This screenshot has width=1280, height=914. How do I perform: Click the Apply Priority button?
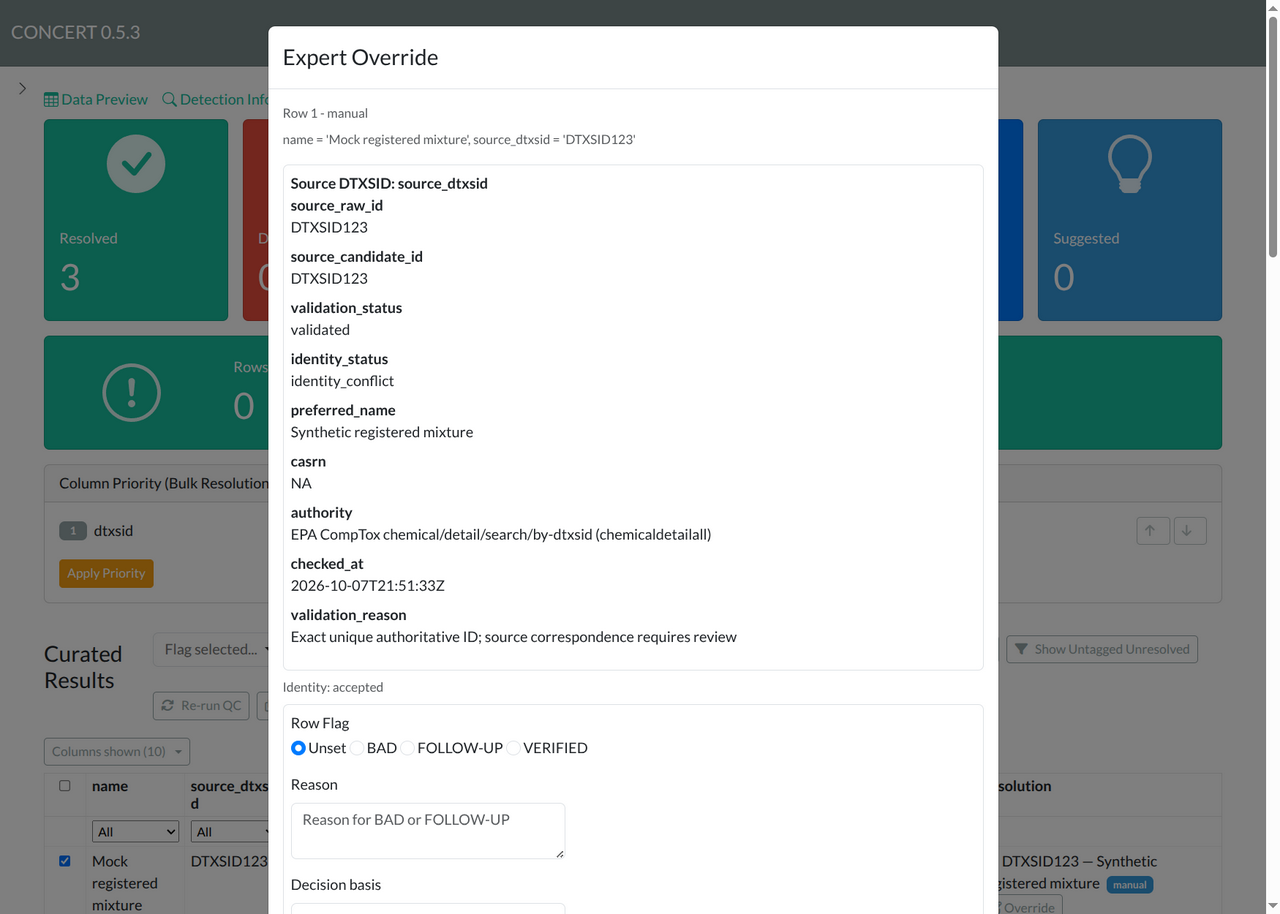pos(106,573)
